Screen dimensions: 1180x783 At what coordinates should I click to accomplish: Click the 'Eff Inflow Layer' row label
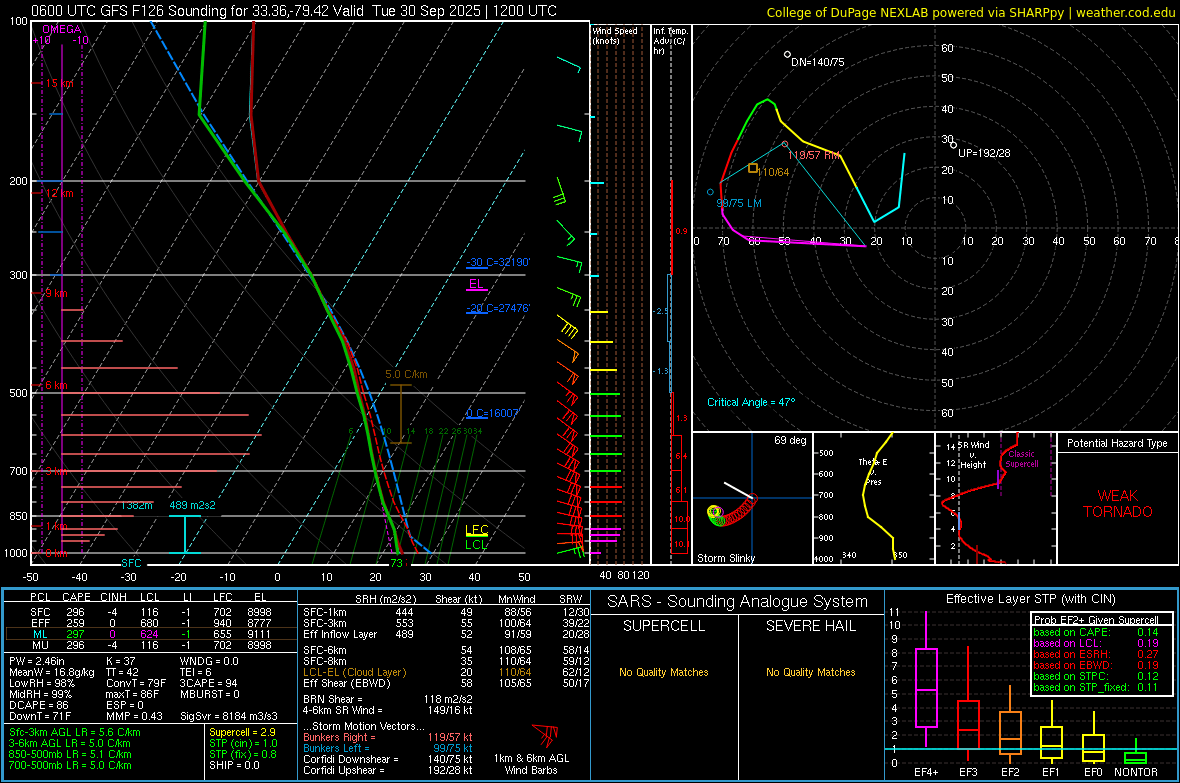tap(340, 635)
